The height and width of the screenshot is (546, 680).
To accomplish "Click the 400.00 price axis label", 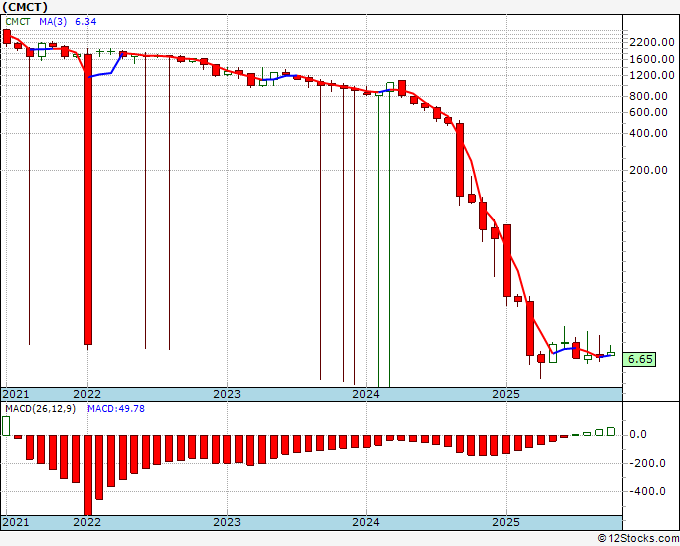I will tap(648, 133).
